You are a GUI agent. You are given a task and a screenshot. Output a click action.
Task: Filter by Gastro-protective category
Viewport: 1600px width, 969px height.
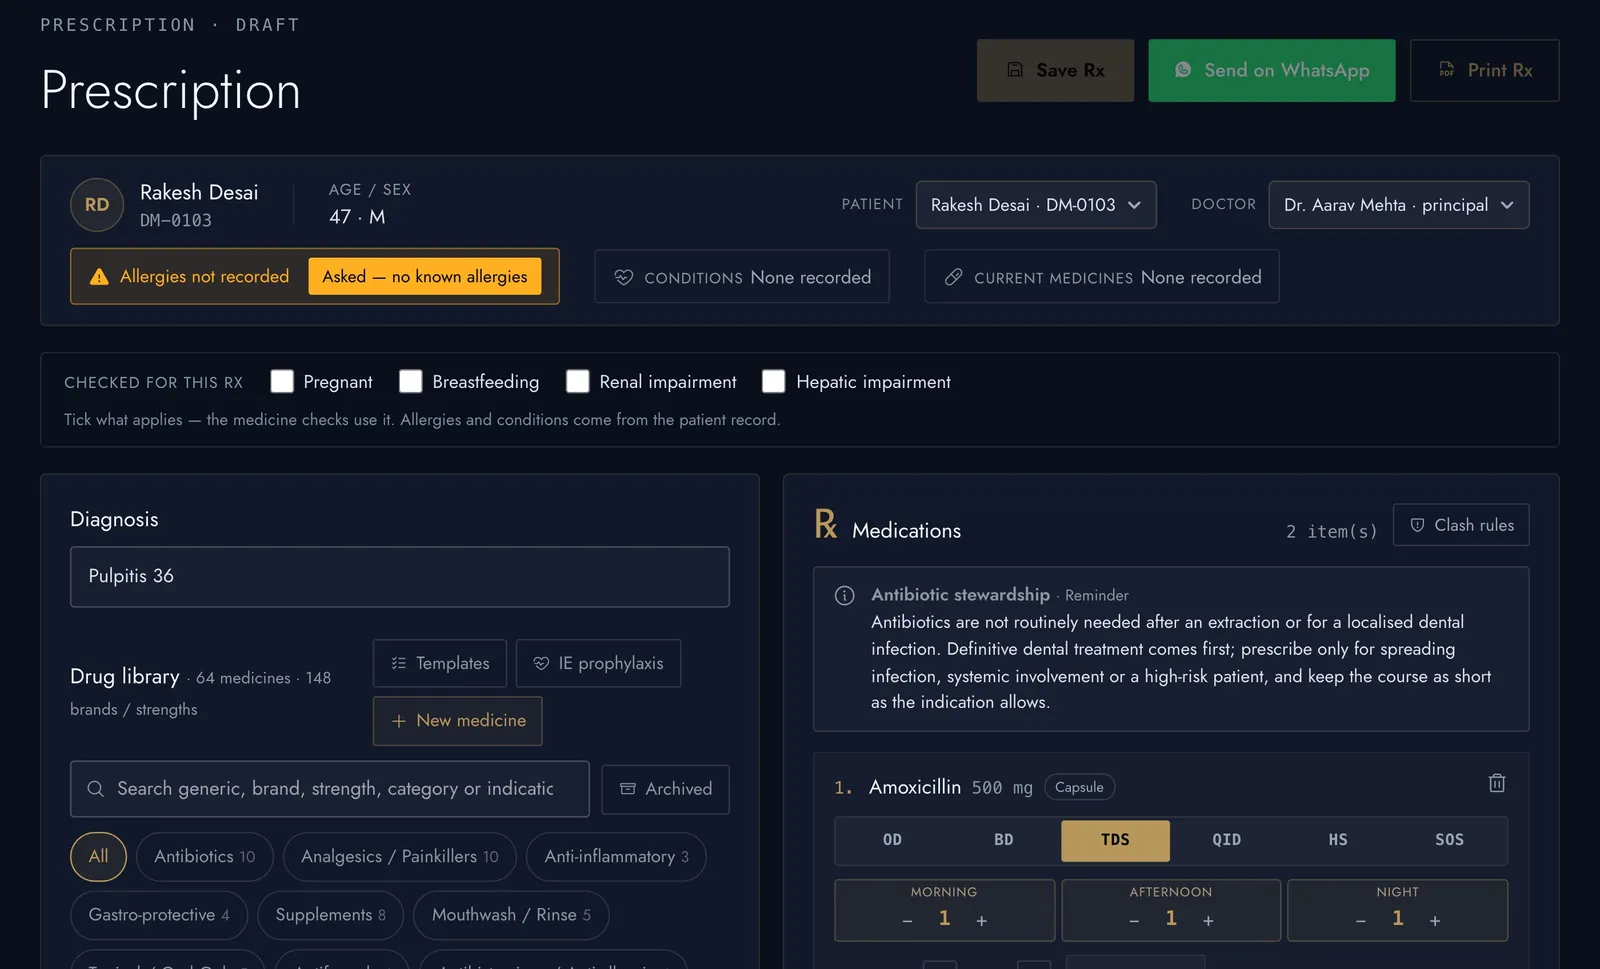tap(159, 915)
